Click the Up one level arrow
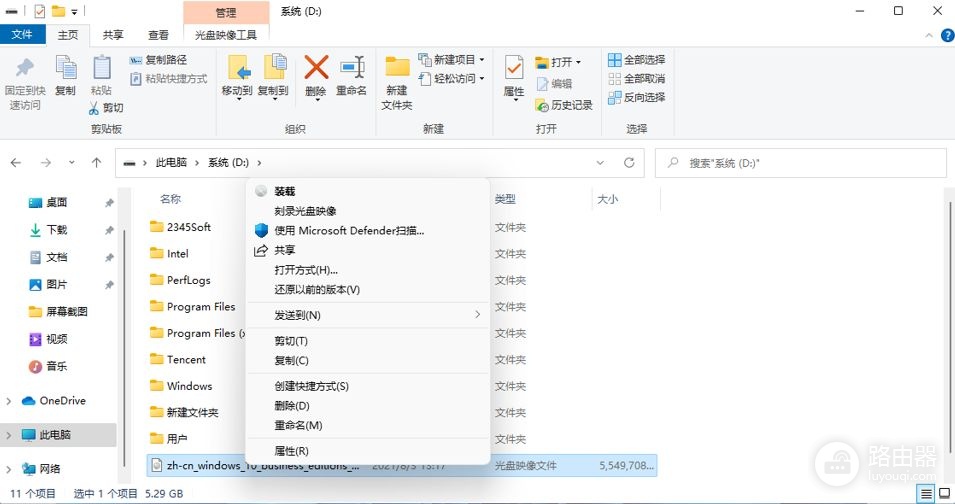Screen dimensions: 955x504 coord(96,163)
